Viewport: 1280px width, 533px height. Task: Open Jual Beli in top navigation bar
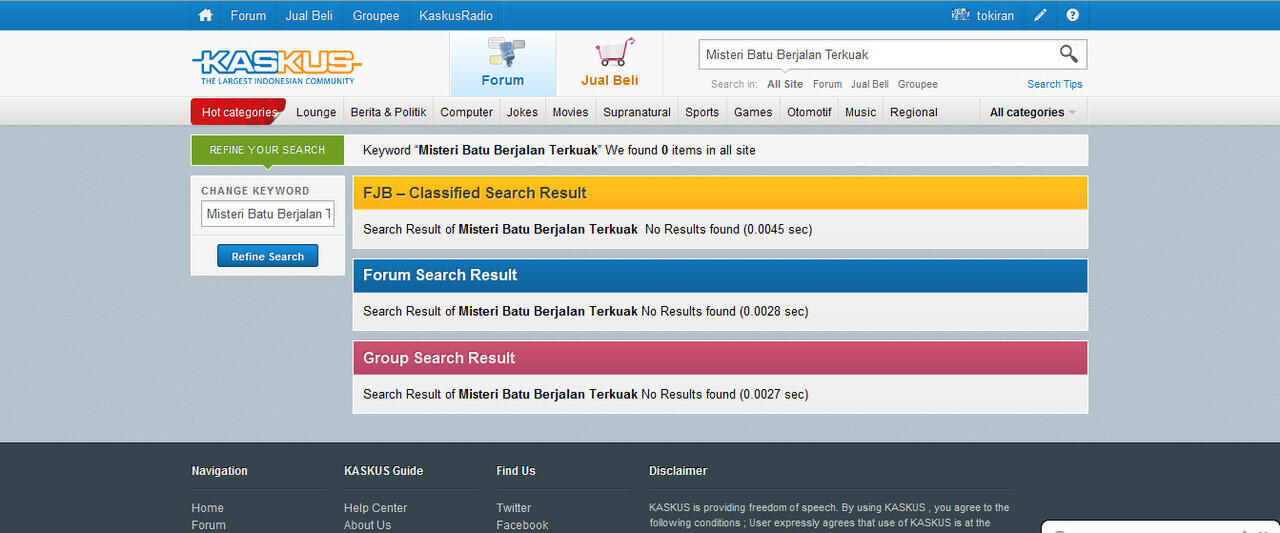click(x=309, y=15)
